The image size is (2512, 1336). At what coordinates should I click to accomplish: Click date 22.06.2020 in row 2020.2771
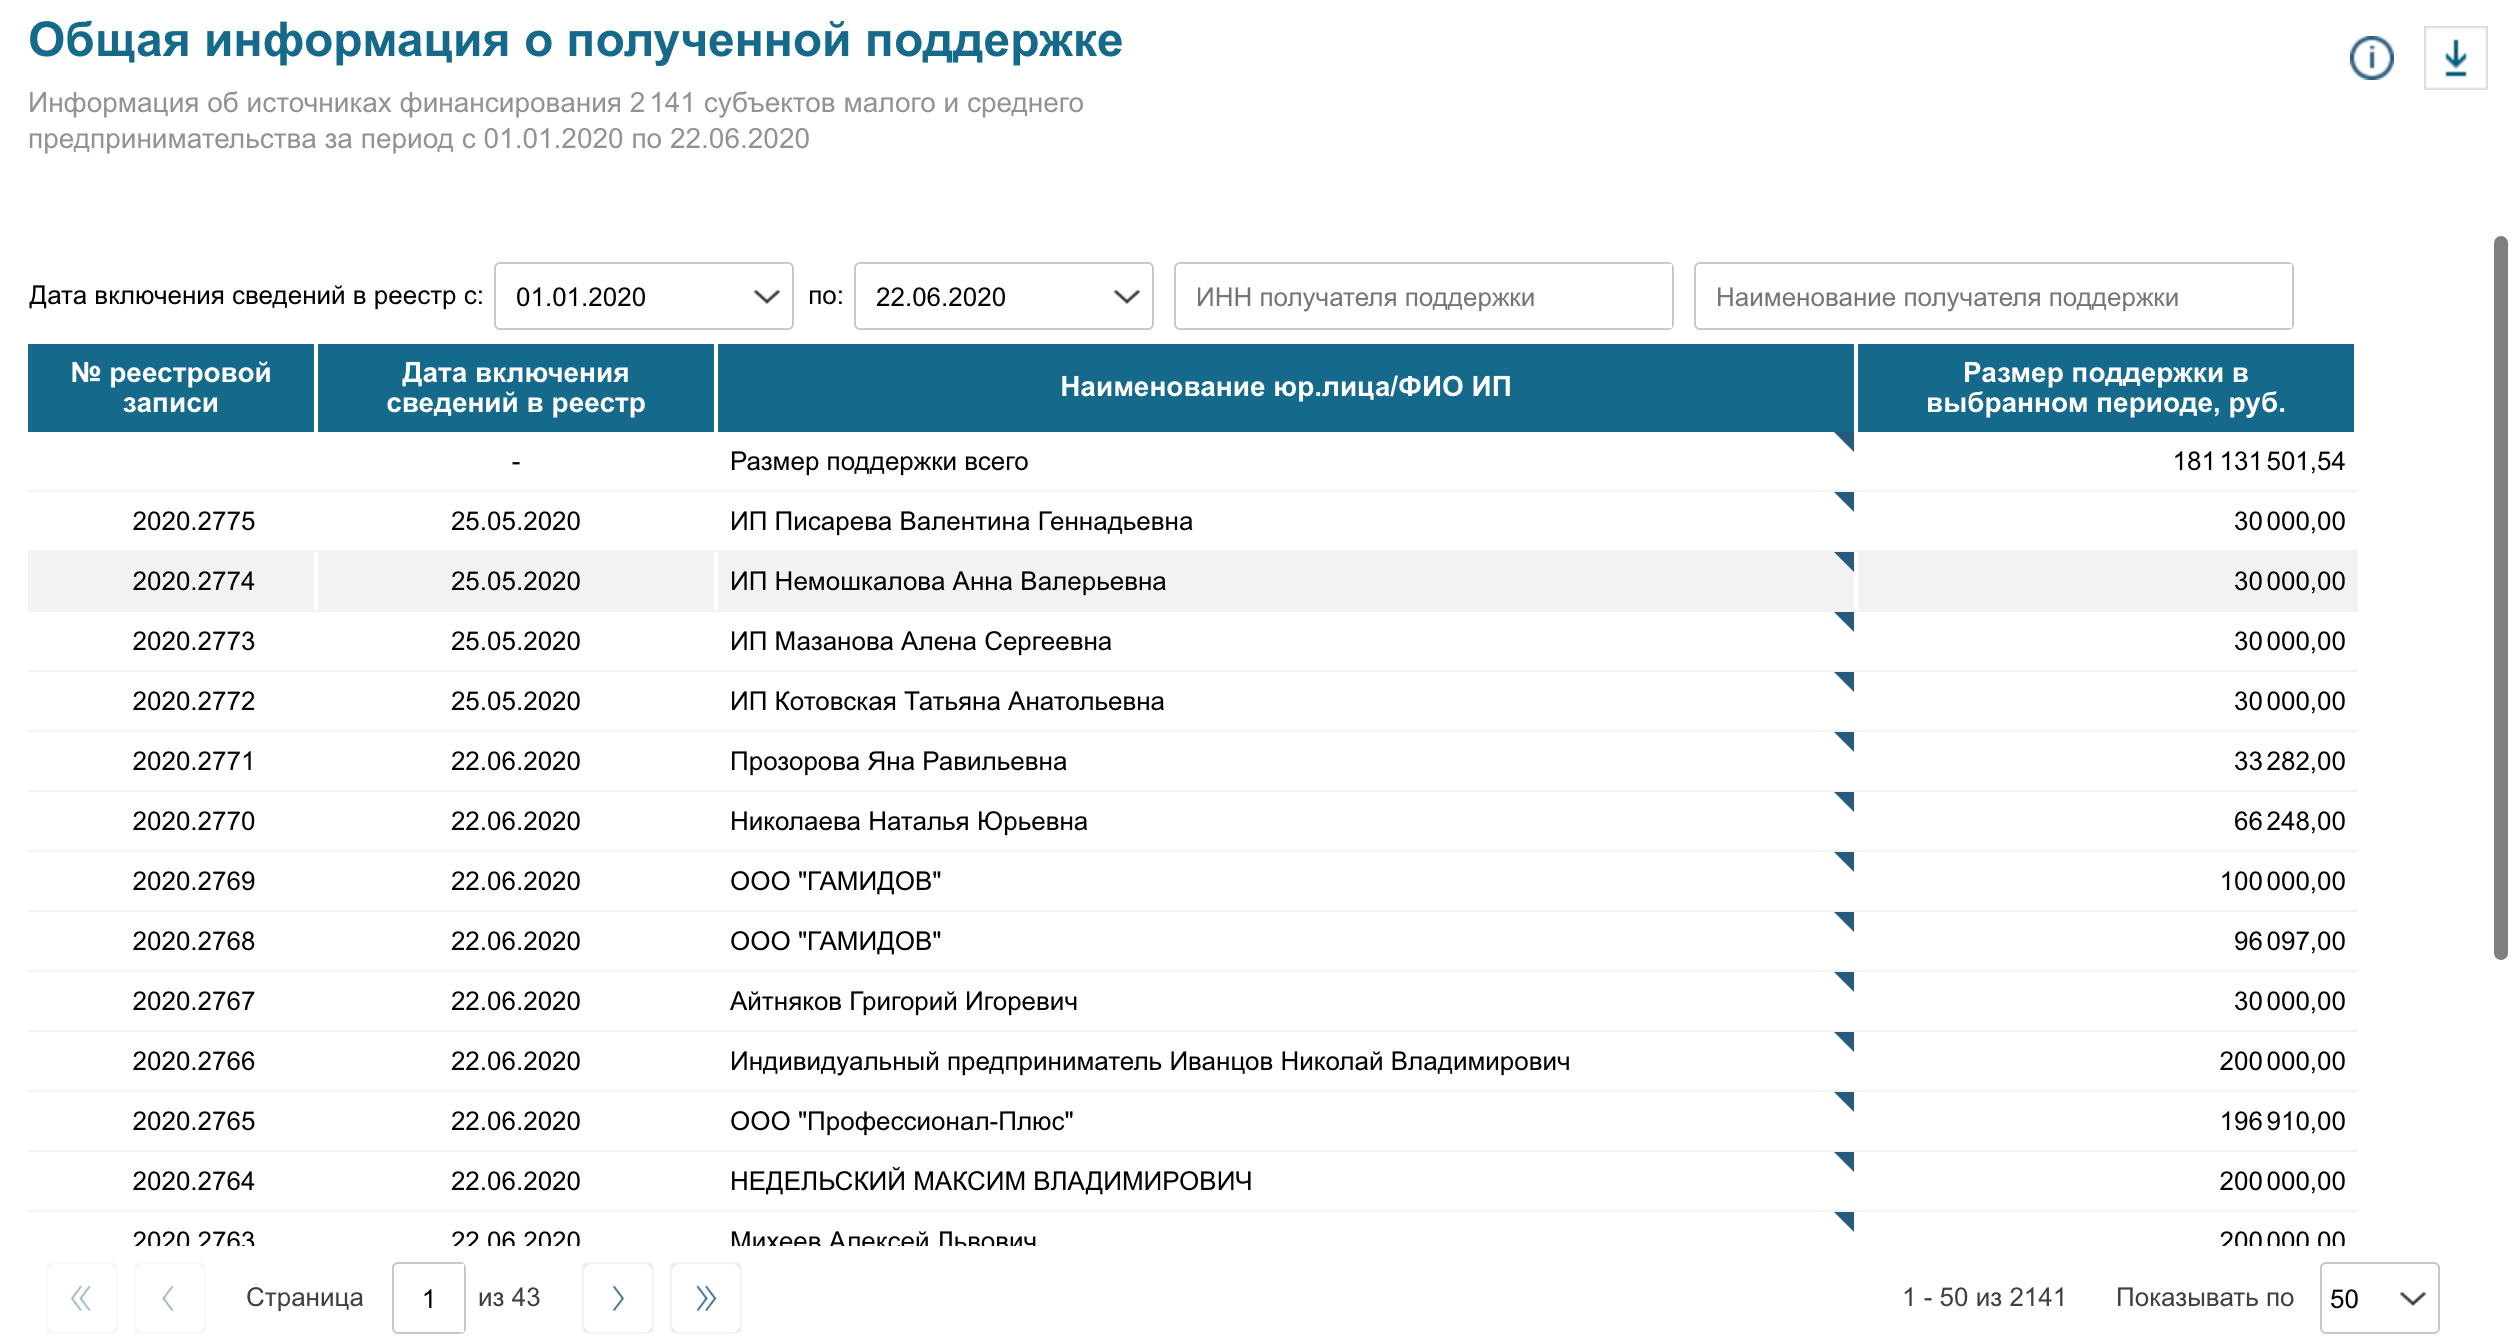[x=516, y=761]
